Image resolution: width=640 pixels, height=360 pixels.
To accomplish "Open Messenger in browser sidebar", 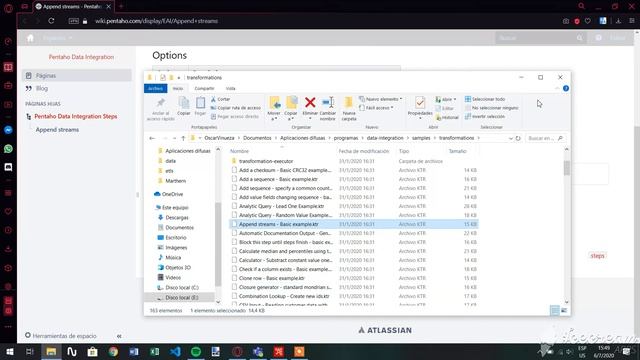I will [x=8, y=130].
